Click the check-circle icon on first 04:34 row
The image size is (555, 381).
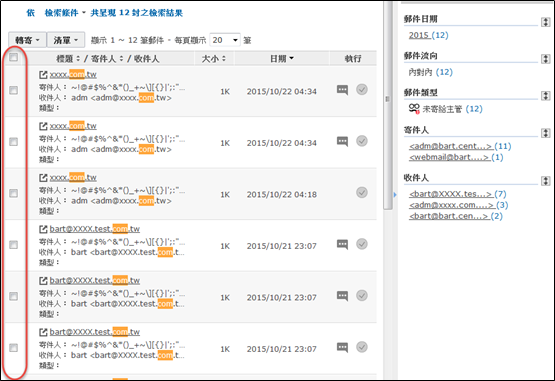pos(362,90)
